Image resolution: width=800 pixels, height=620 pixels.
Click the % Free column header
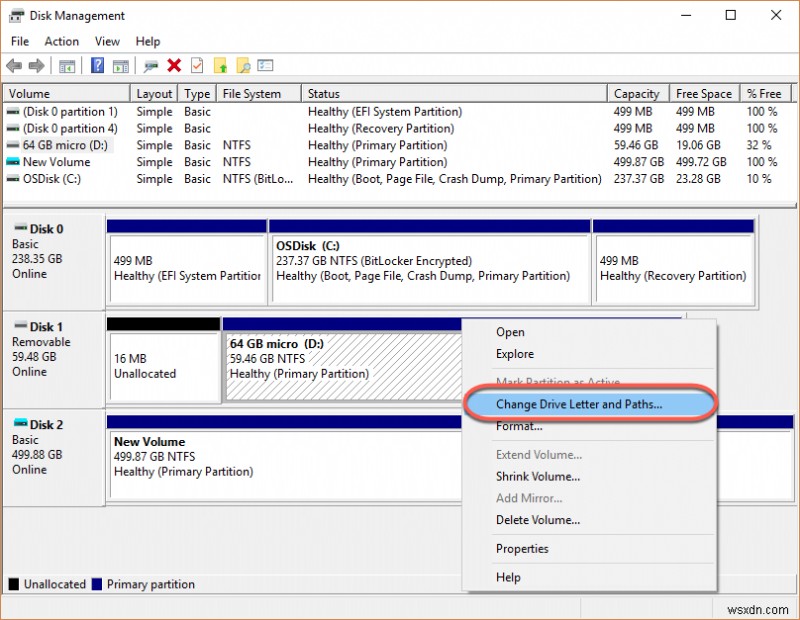tap(766, 94)
